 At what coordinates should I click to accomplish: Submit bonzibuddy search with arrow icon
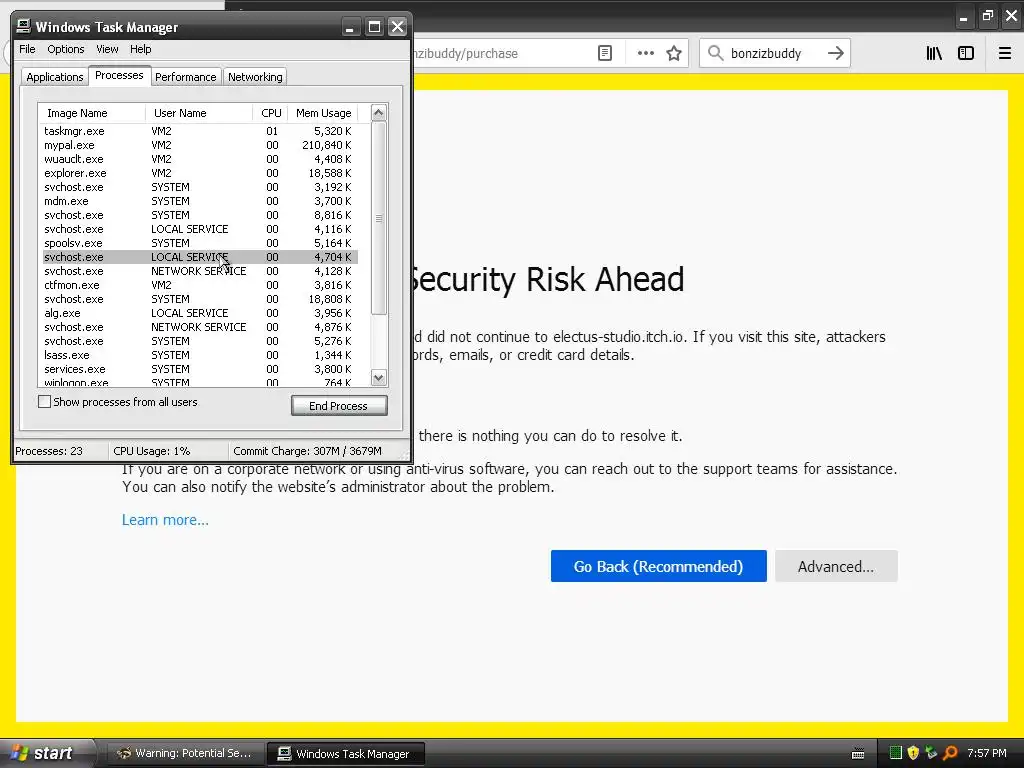pos(835,53)
